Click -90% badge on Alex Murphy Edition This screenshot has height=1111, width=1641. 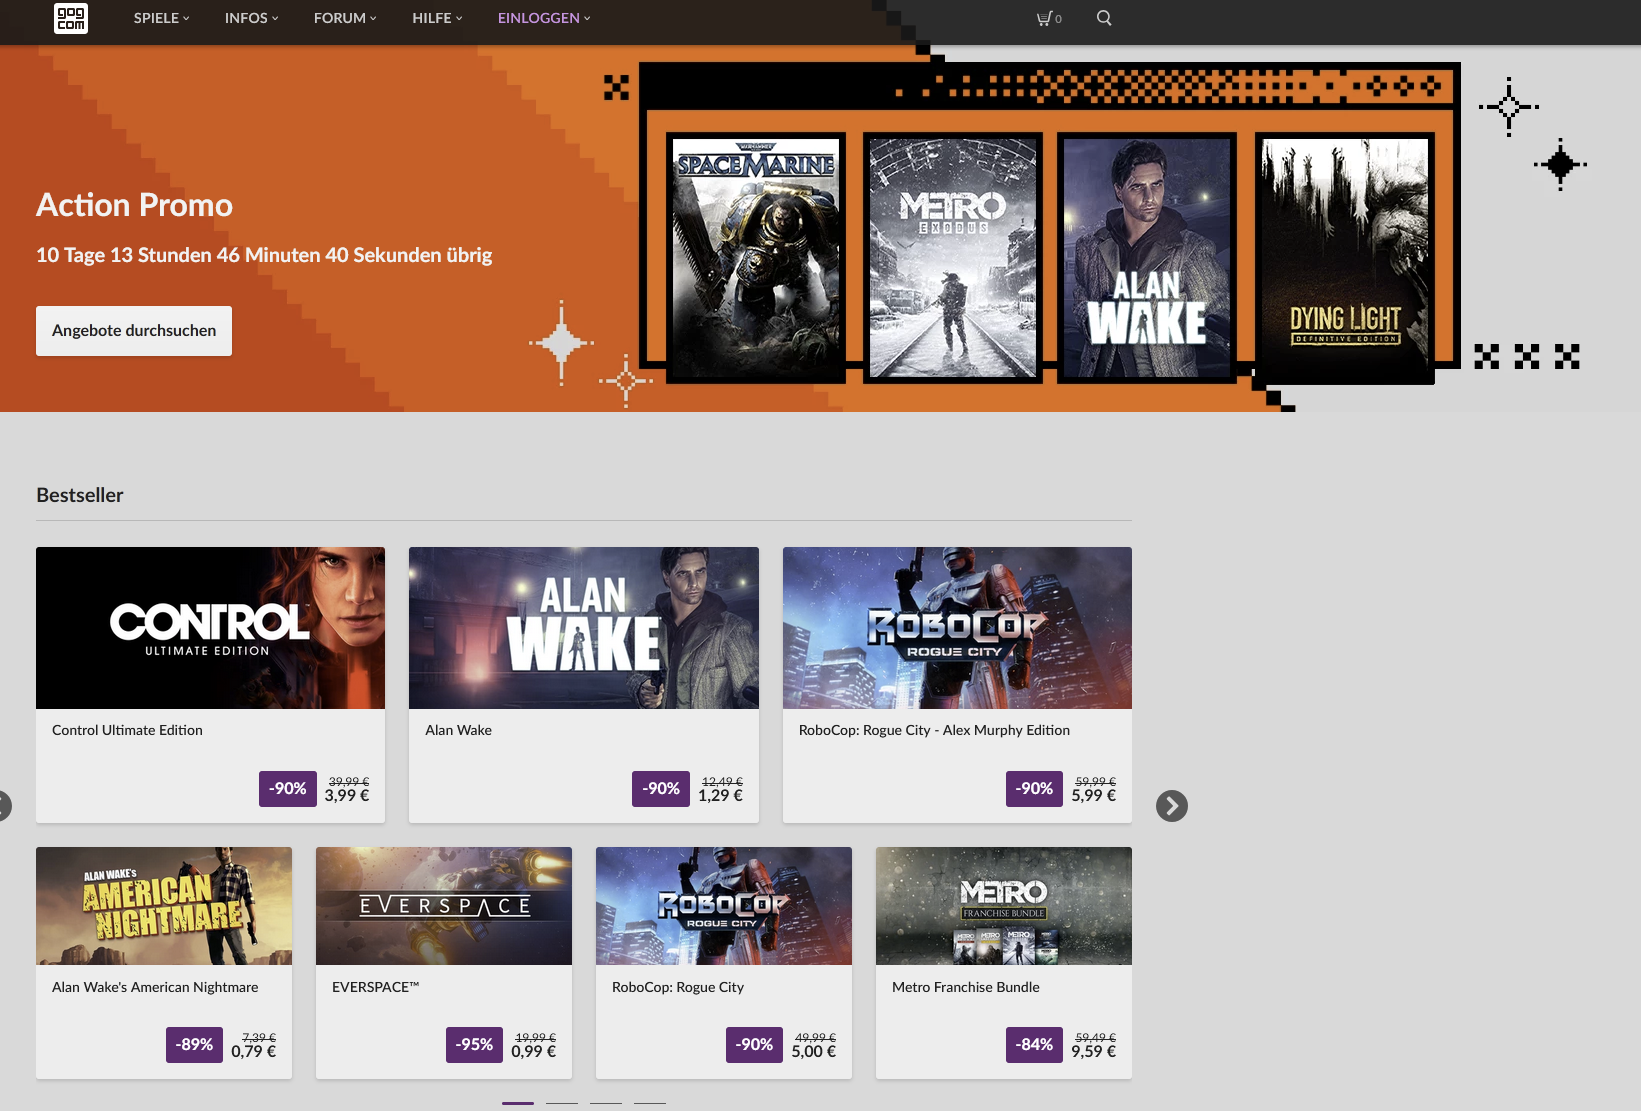[x=1035, y=789]
